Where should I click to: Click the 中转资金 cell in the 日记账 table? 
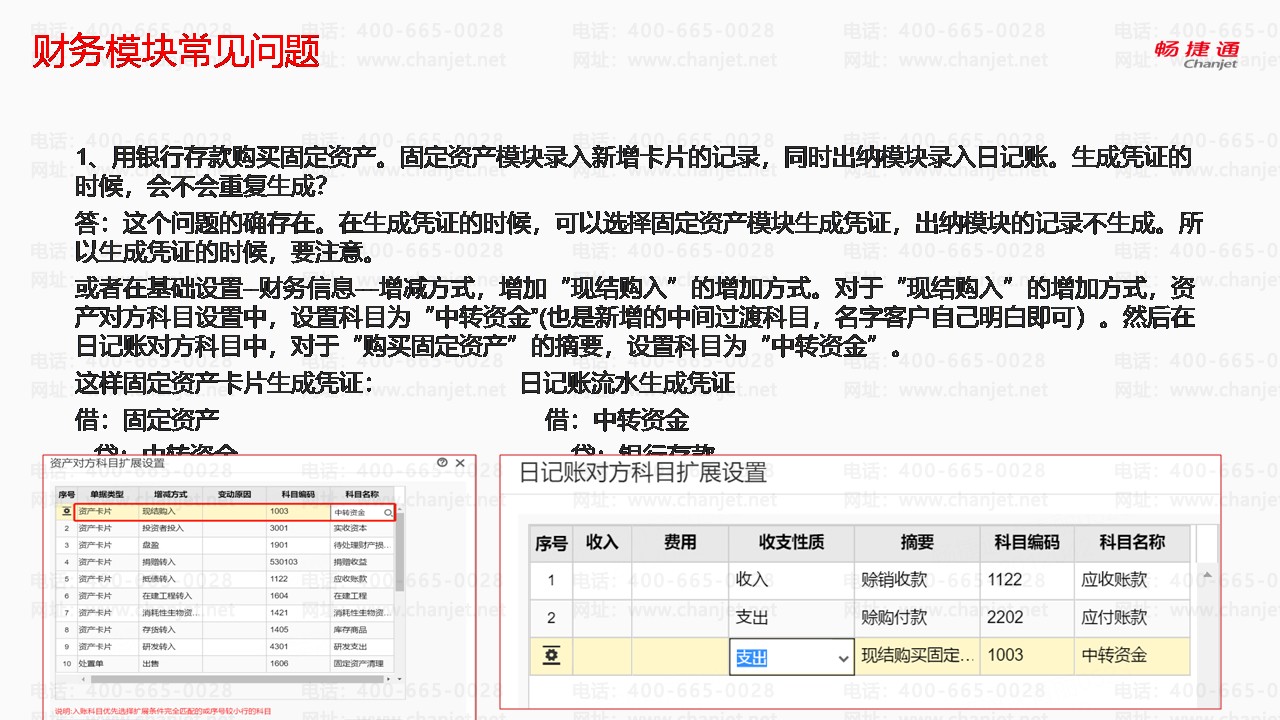pos(1131,656)
